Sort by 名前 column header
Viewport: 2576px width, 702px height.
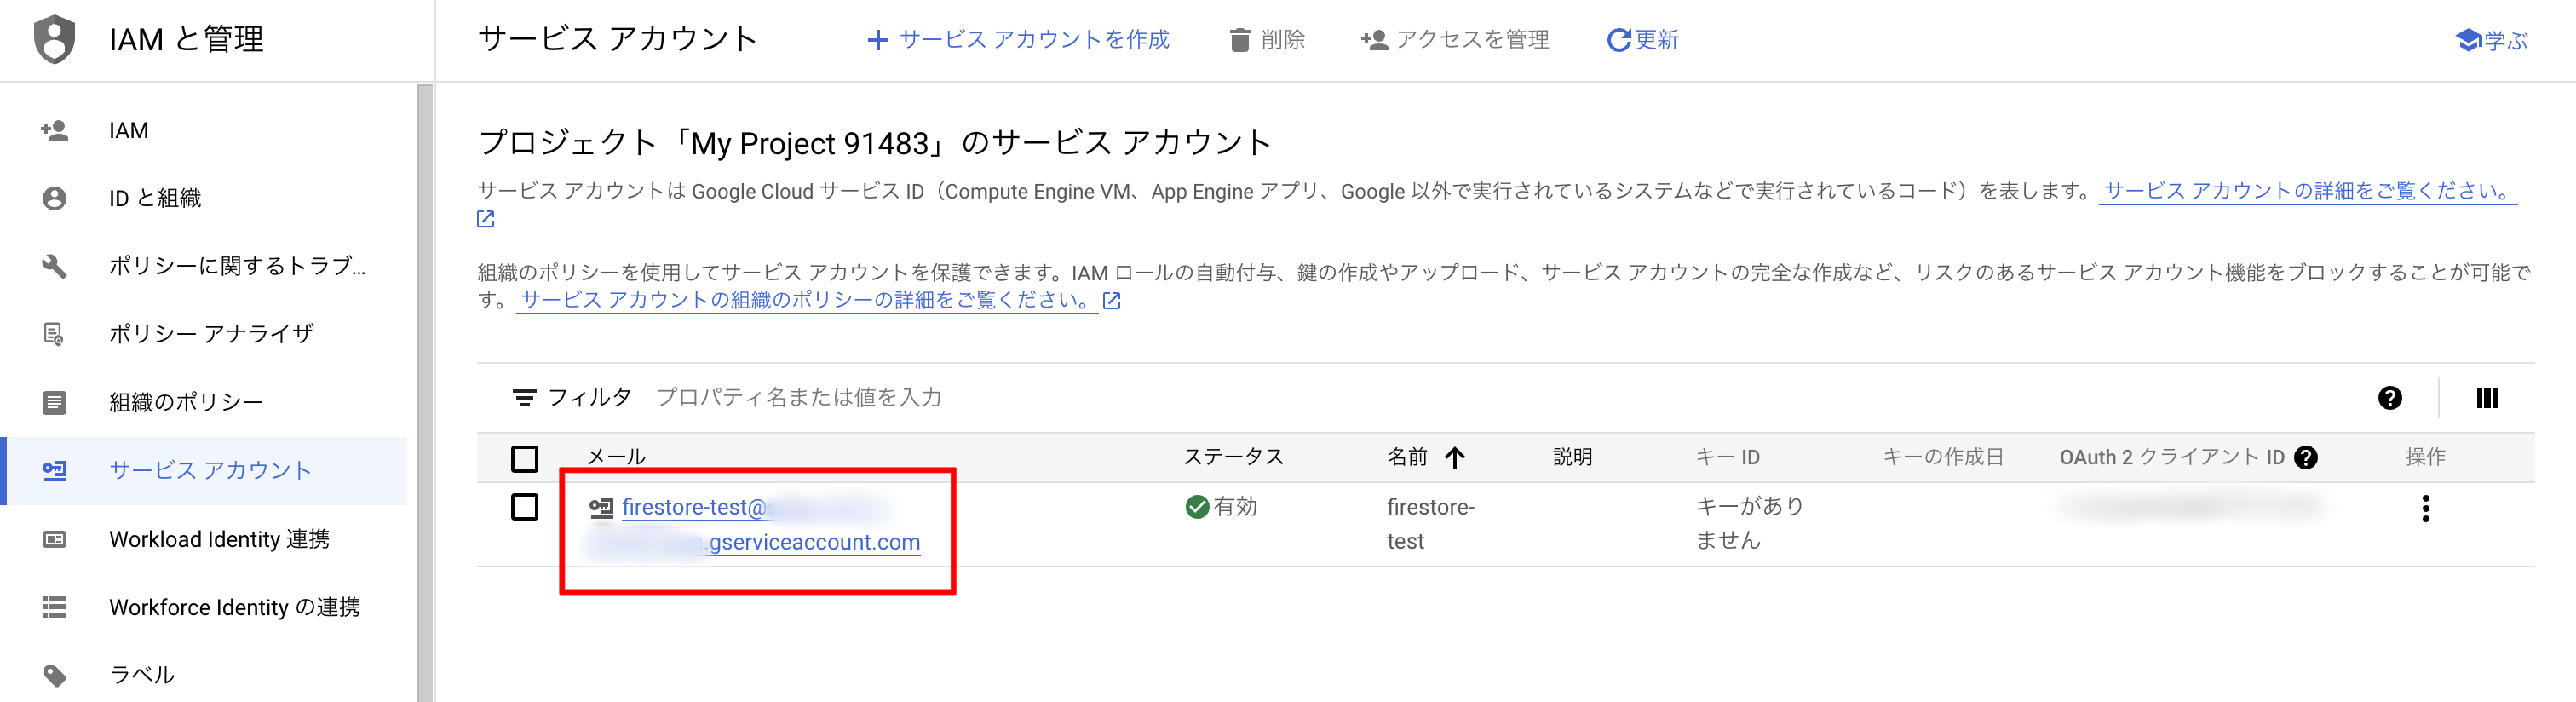tap(1407, 457)
